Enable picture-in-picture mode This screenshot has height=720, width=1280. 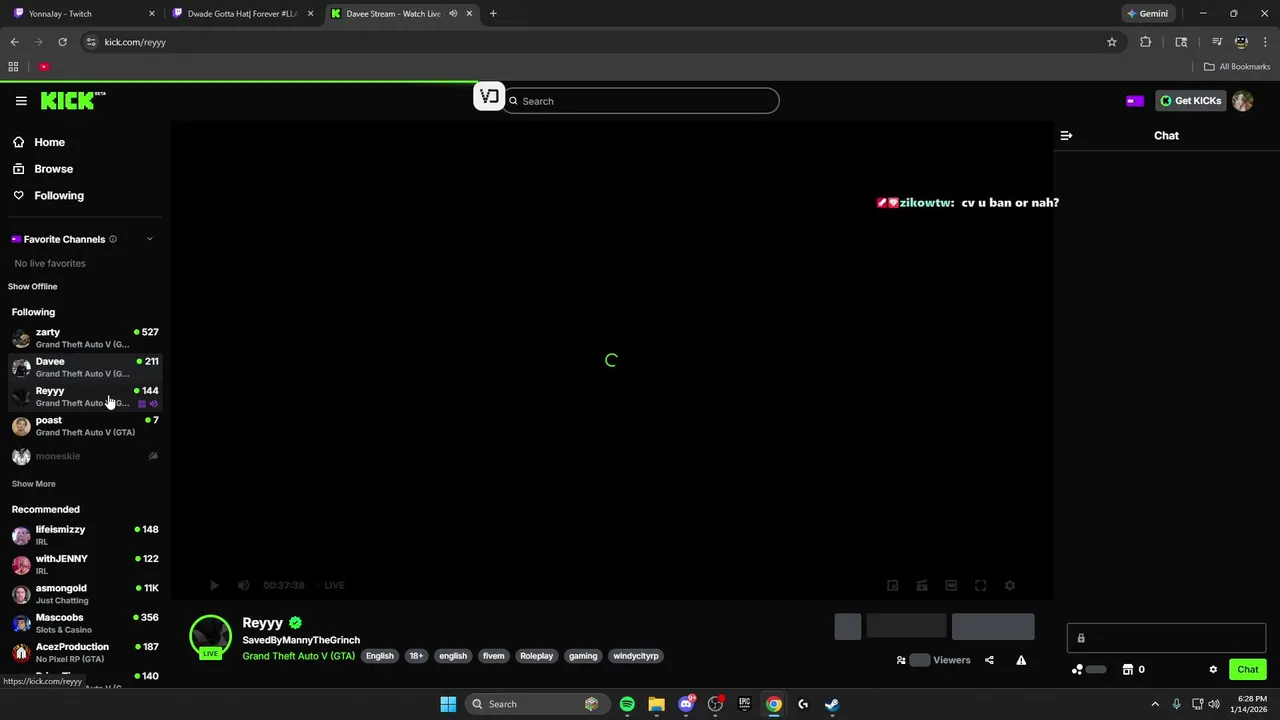coord(893,586)
